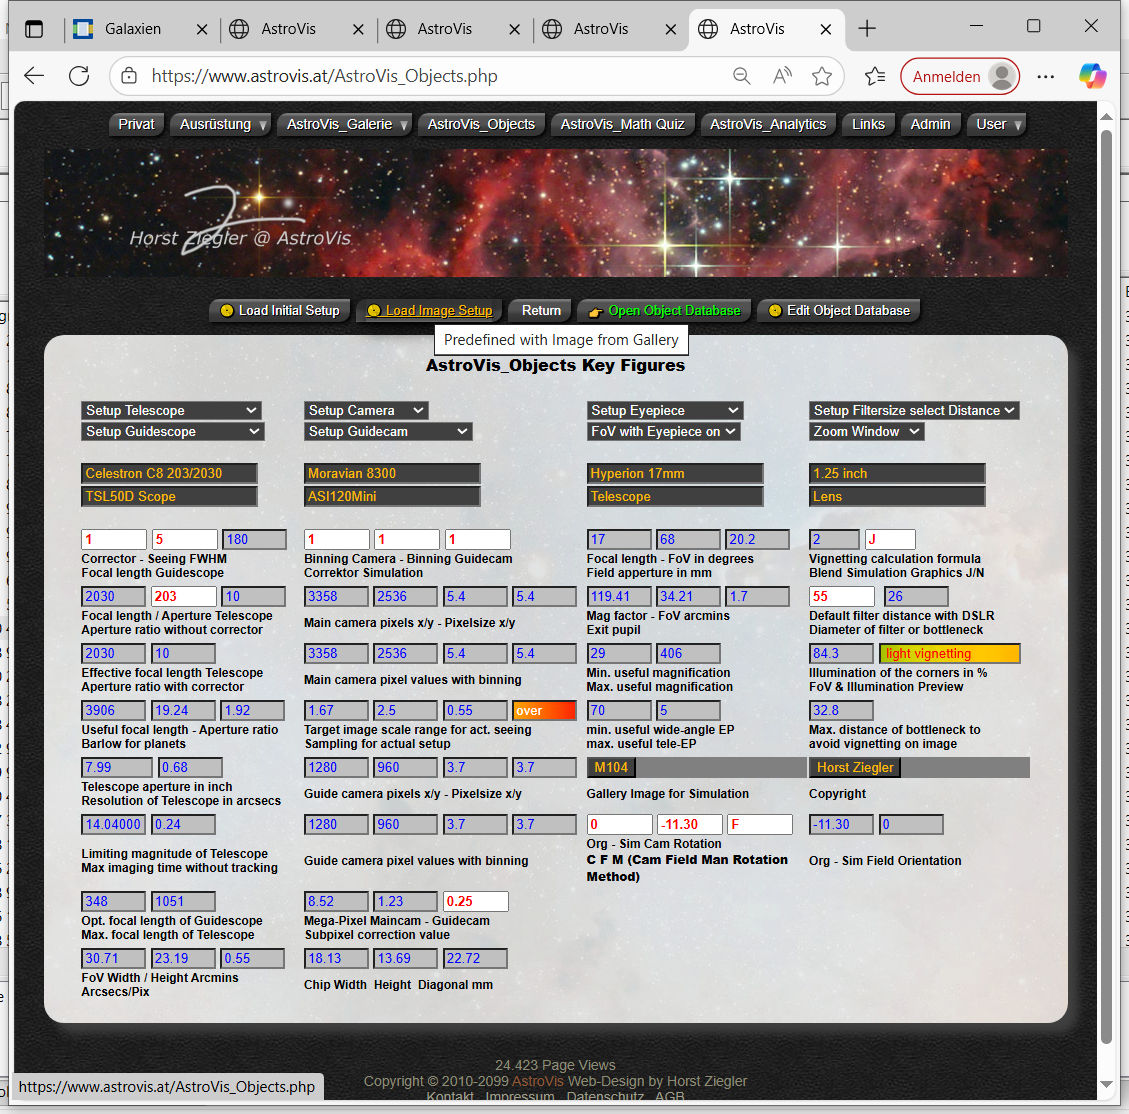Open the Copilot icon in toolbar
Image resolution: width=1129 pixels, height=1114 pixels.
1092,76
